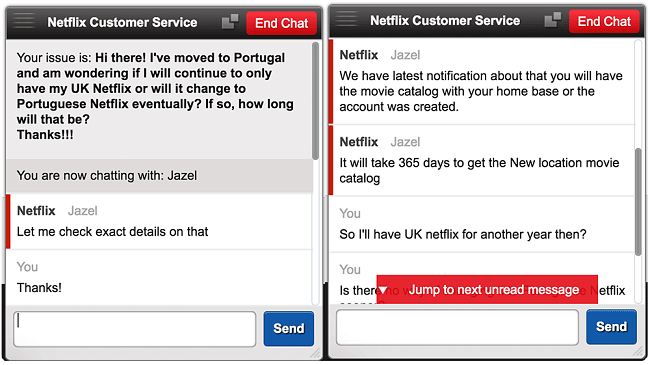
Task: Select 'So I'll have UK netflix' message
Action: pyautogui.click(x=463, y=234)
